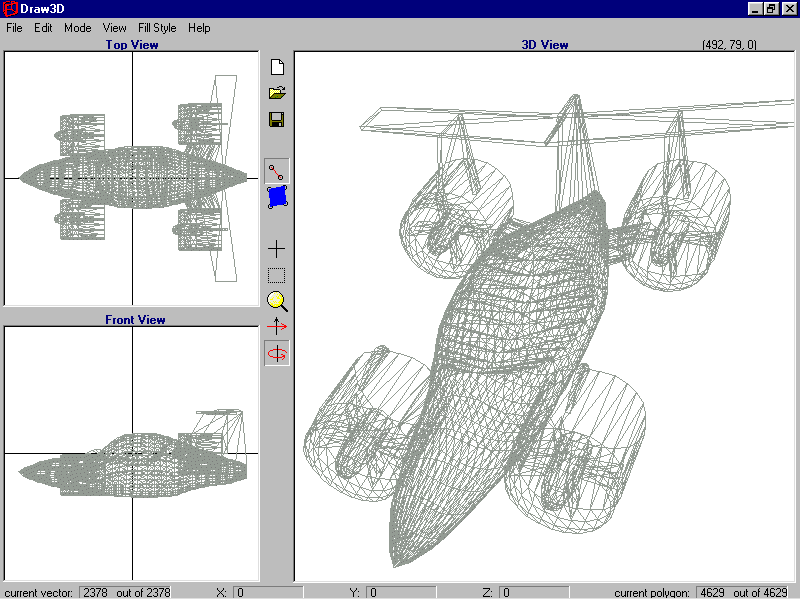800x600 pixels.
Task: Click the Front View wireframe canvas
Action: click(x=132, y=454)
